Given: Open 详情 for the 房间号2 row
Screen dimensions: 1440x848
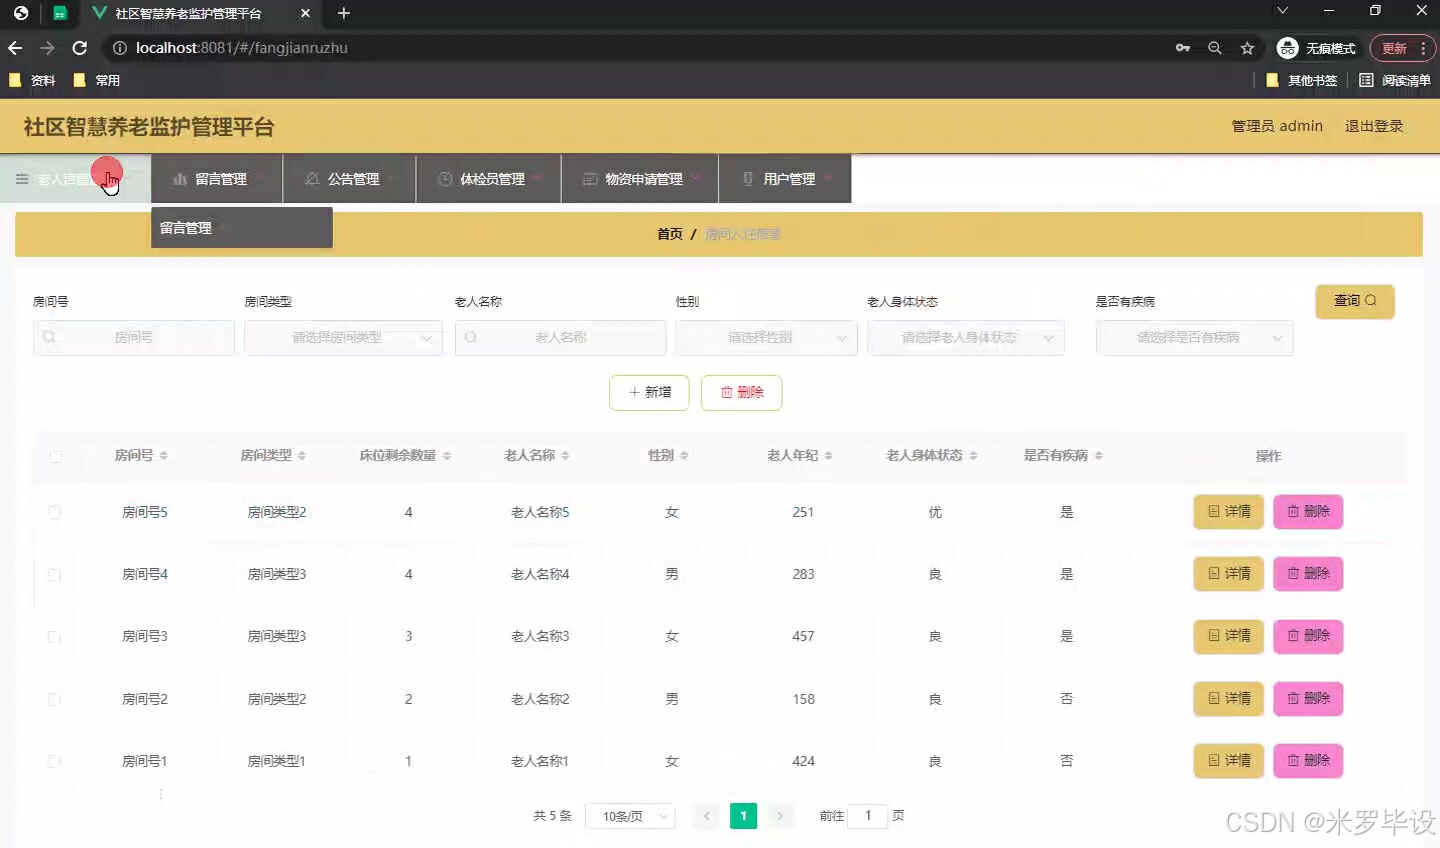Looking at the screenshot, I should point(1229,698).
